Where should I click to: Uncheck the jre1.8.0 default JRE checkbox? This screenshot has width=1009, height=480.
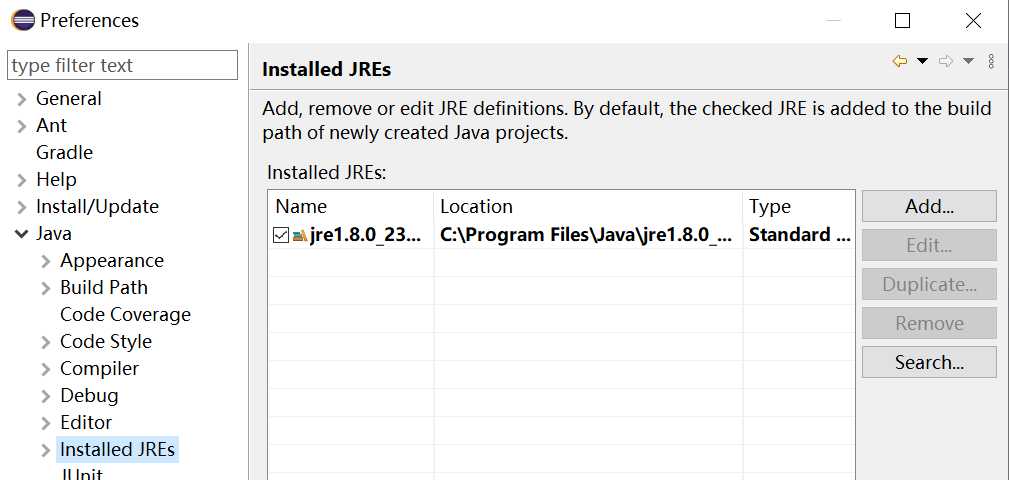coord(281,235)
